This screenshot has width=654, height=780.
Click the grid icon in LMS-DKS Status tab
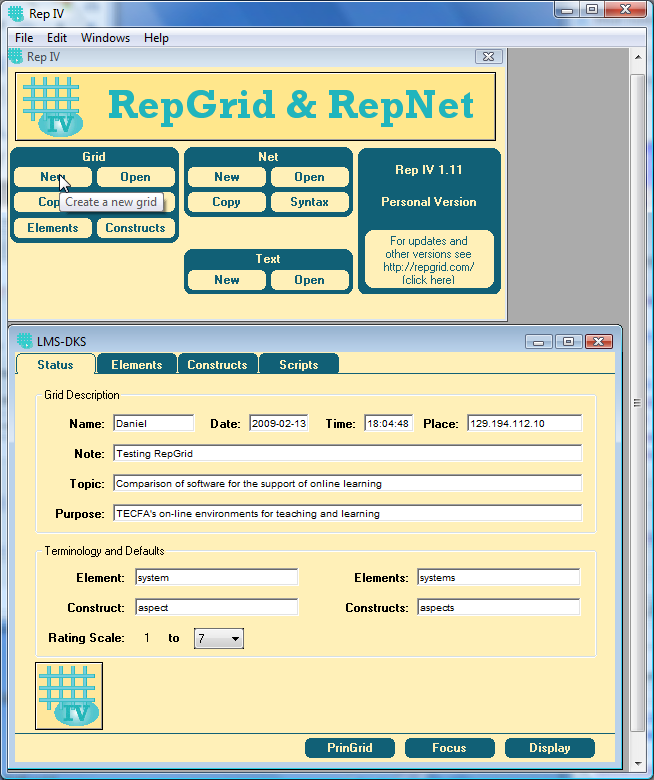[69, 695]
